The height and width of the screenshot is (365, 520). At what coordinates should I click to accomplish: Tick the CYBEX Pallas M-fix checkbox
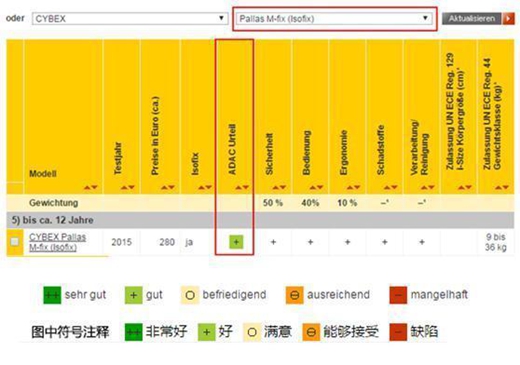15,242
